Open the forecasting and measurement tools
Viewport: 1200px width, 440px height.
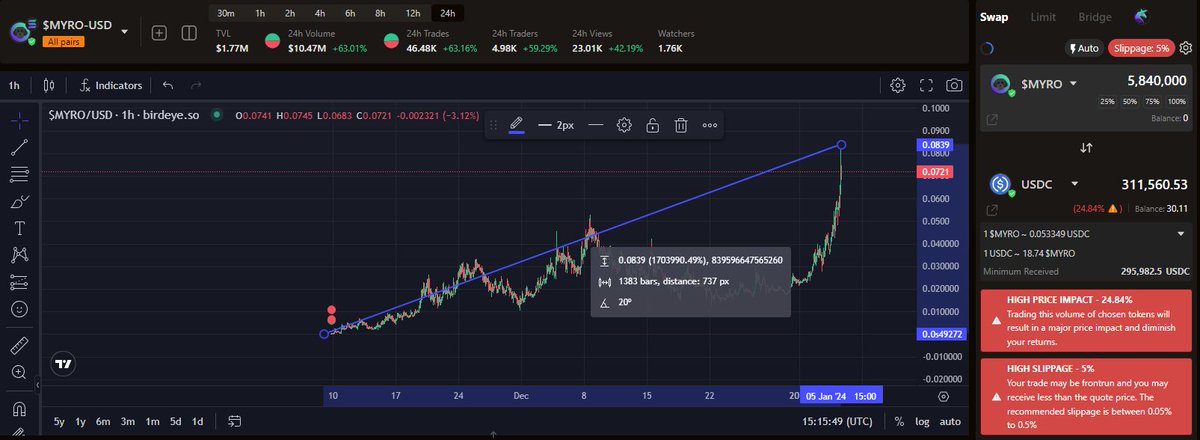pos(19,283)
